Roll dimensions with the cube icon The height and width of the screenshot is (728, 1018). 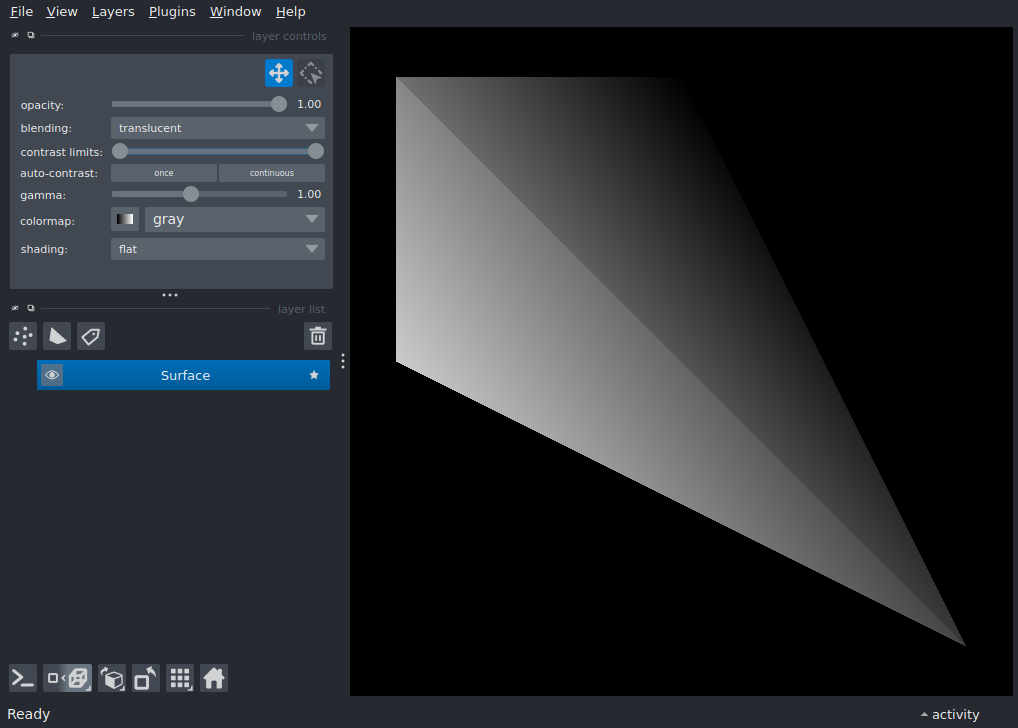tap(112, 679)
